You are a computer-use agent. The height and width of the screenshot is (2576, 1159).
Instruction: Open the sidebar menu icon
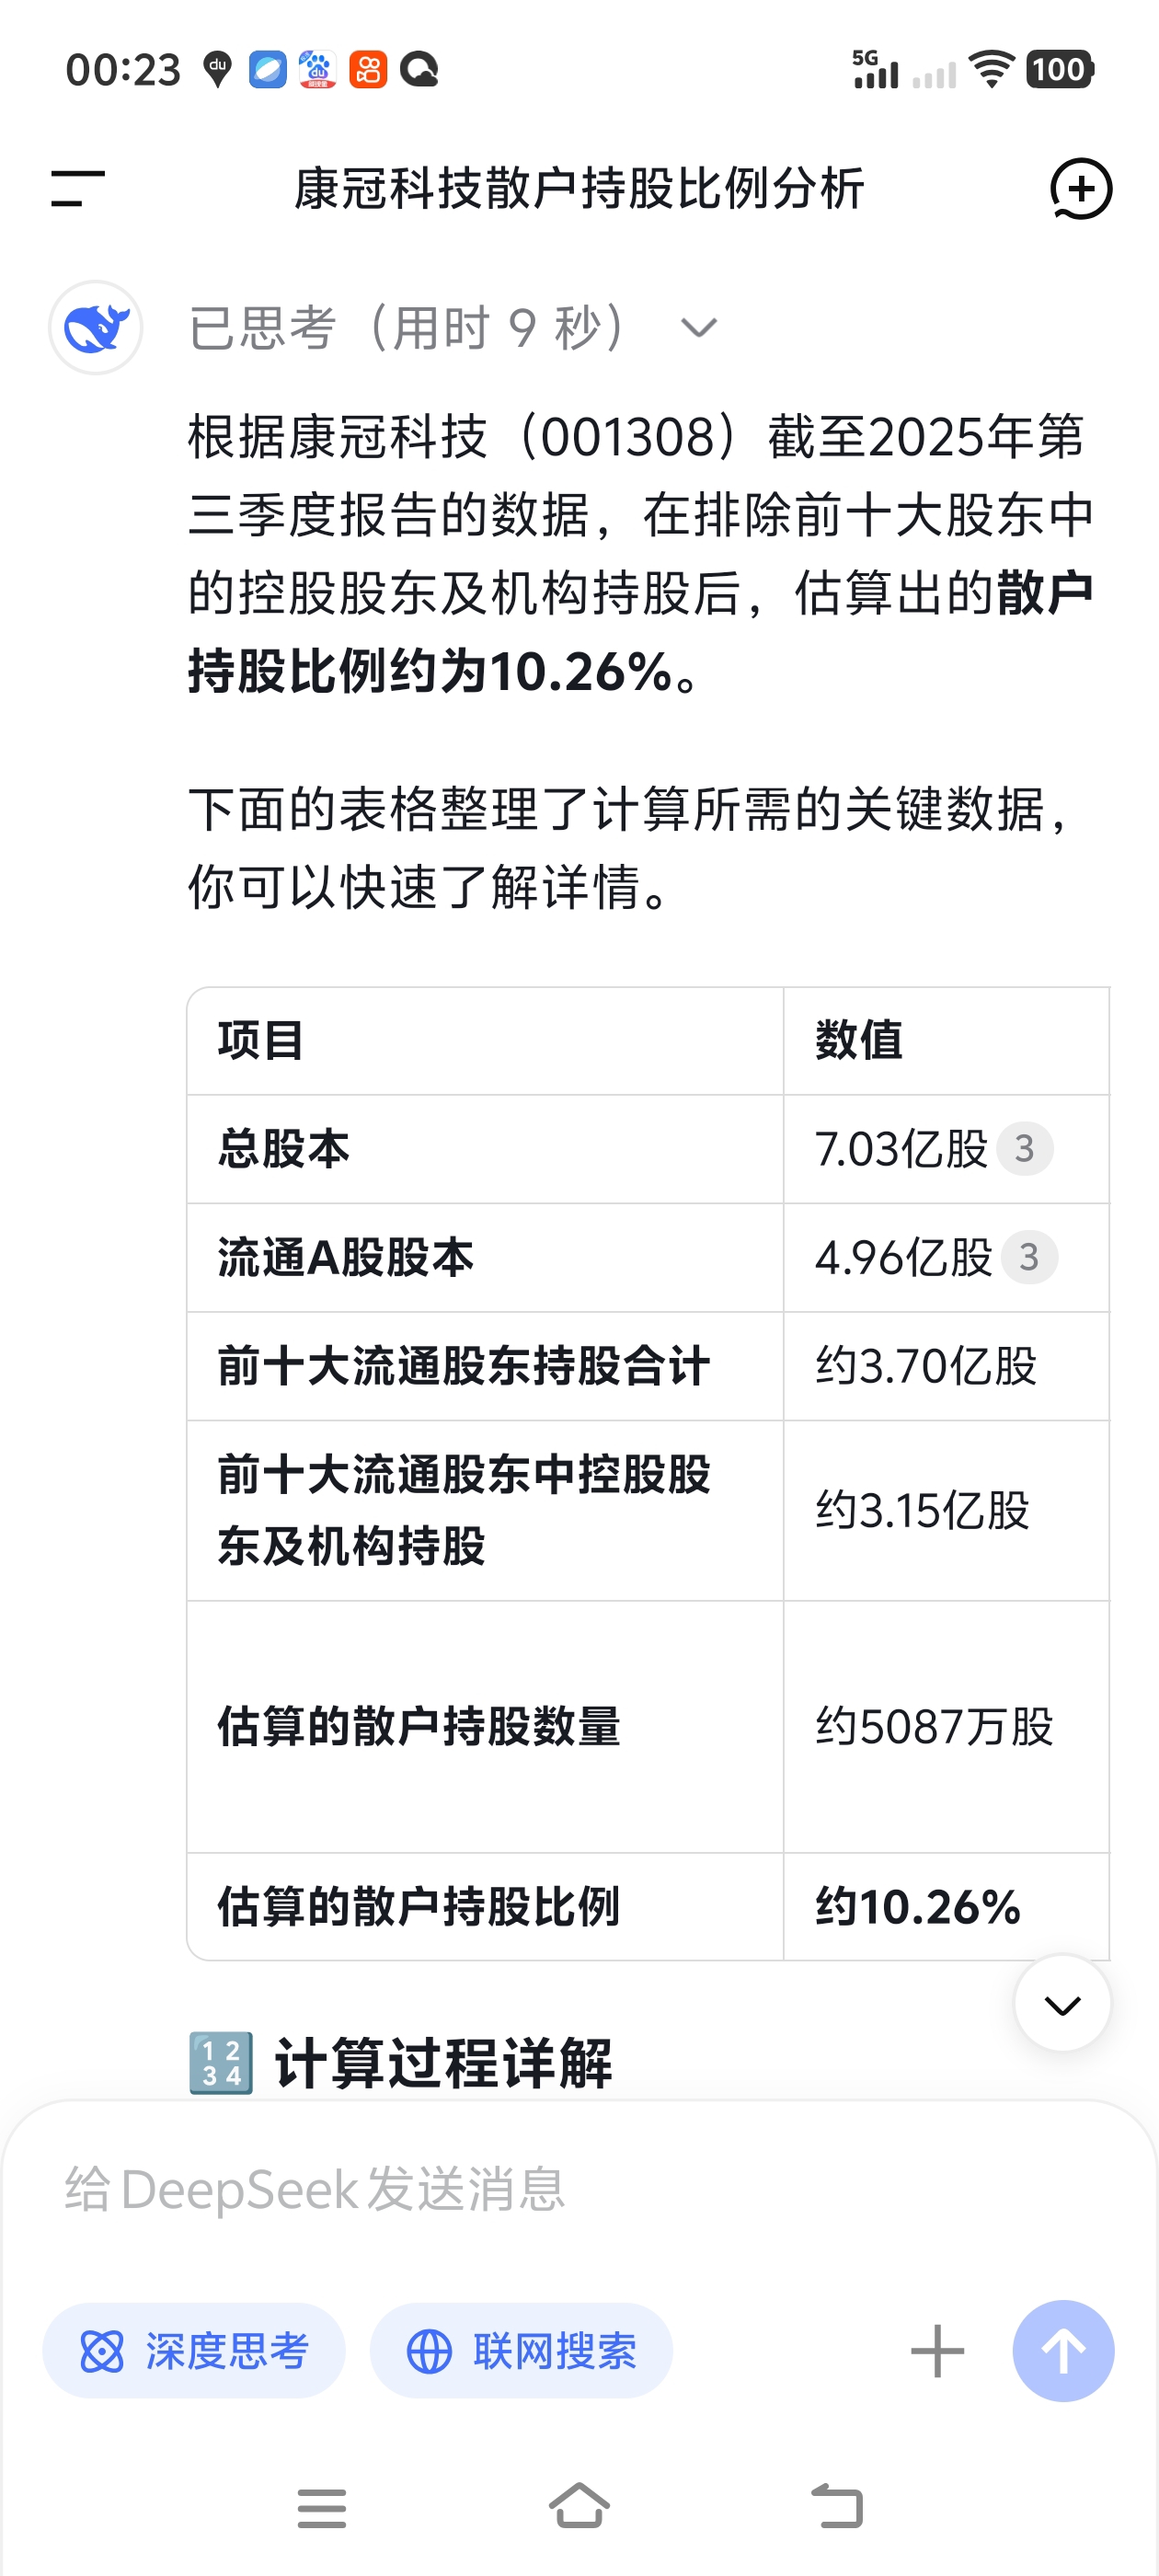(78, 188)
